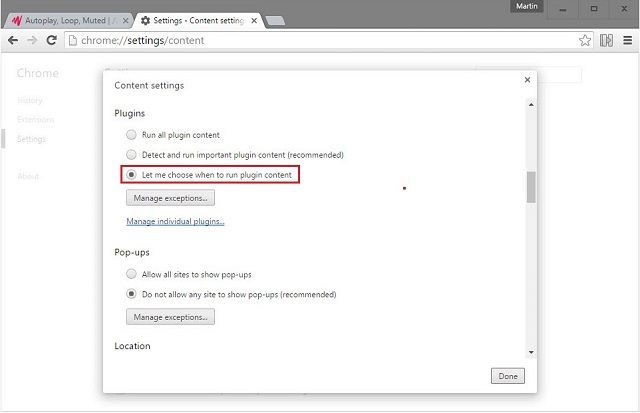Open Settings in the Chrome sidebar
640x413 pixels.
[31, 139]
